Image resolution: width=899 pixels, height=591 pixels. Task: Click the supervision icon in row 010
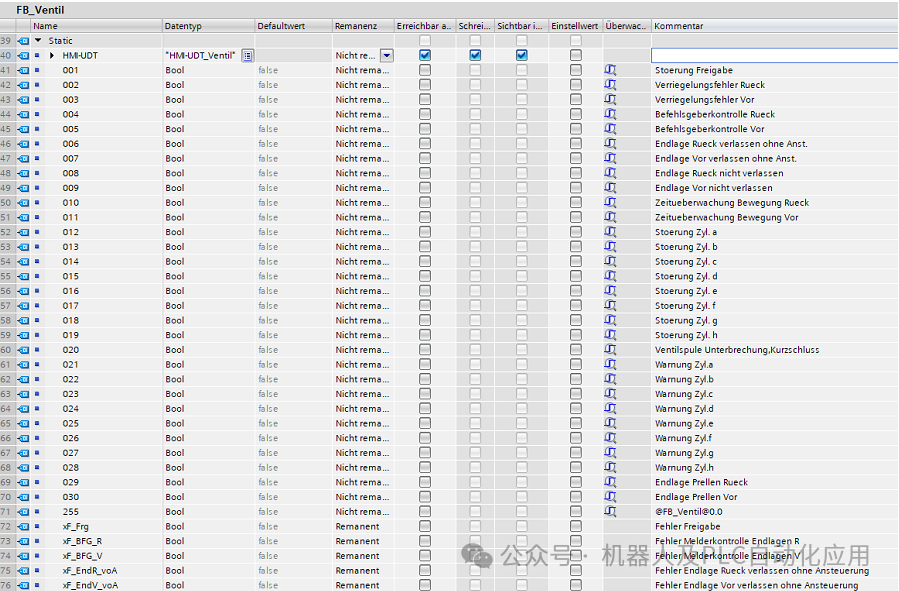point(610,203)
